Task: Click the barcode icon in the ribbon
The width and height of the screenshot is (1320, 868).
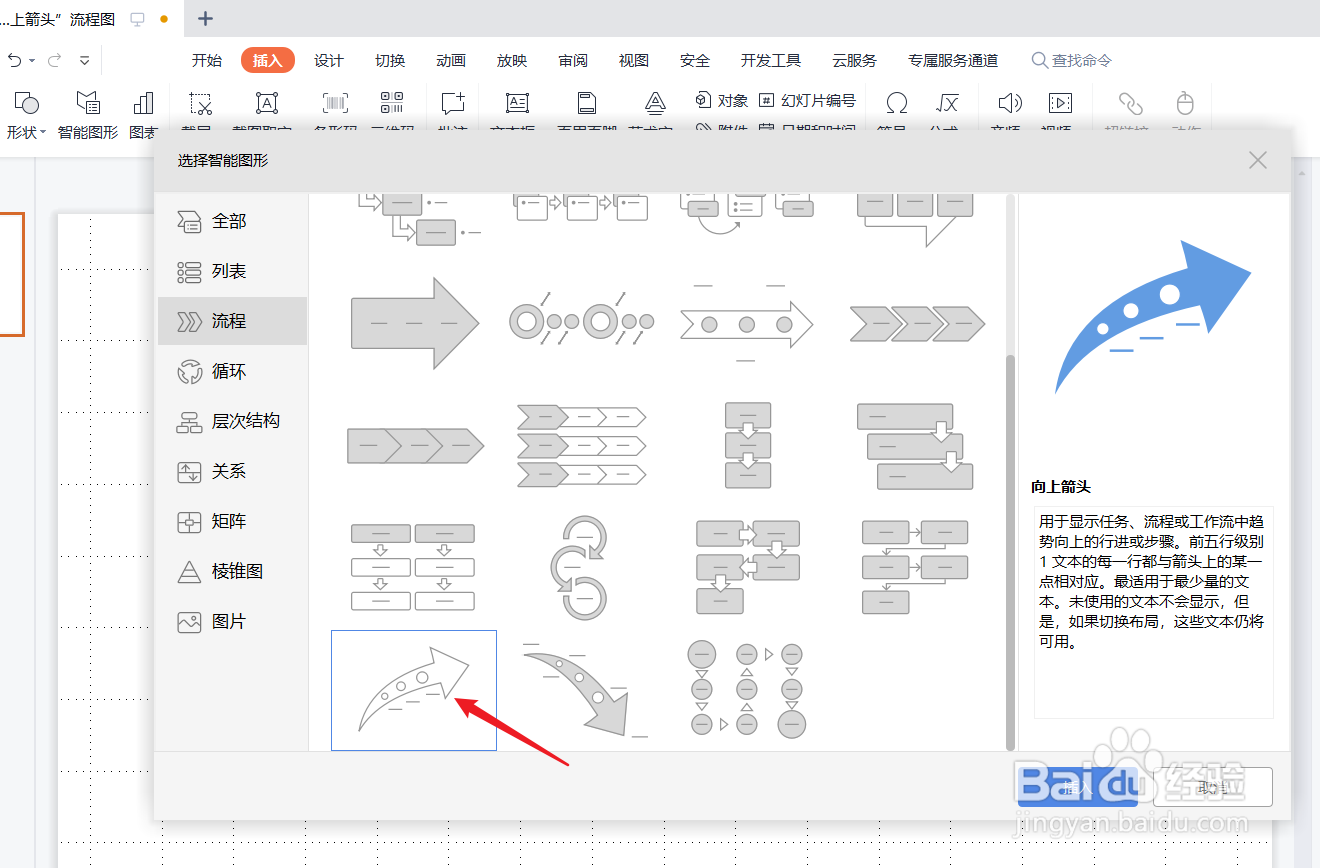Action: pos(335,102)
